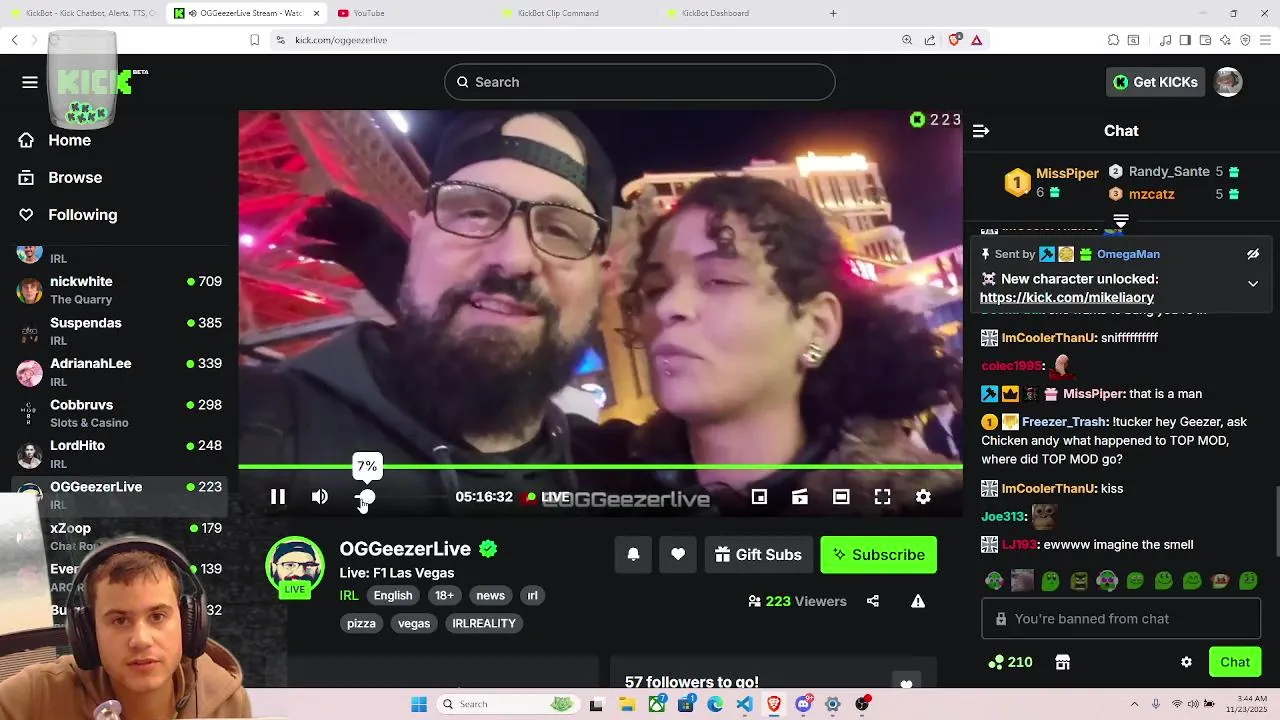Collapse chat panel with arrow icon

(981, 131)
